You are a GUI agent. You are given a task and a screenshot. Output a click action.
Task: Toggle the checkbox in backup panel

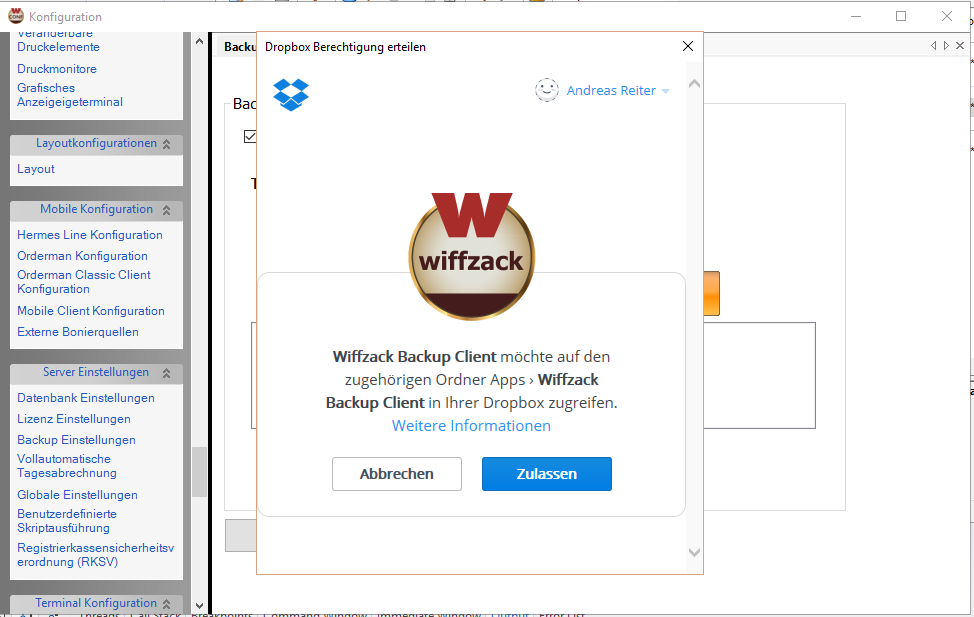[250, 137]
